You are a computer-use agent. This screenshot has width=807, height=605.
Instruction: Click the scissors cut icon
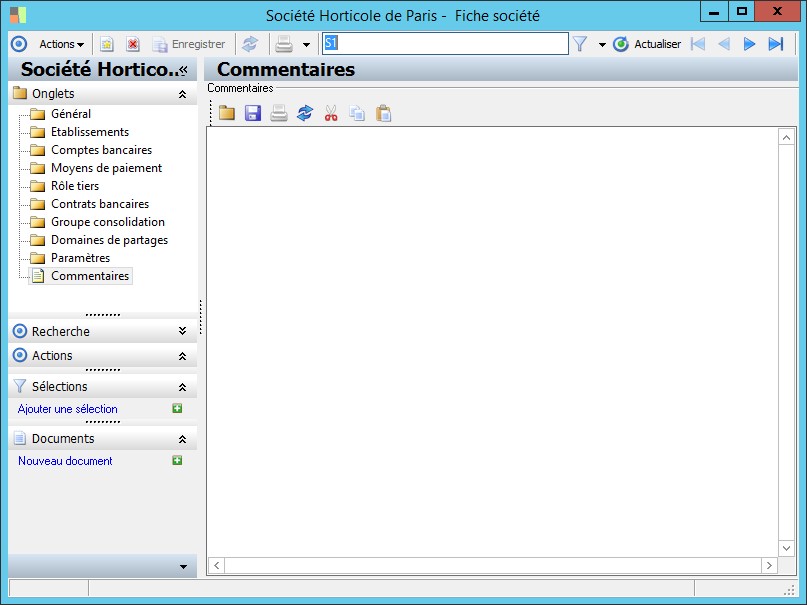point(331,113)
